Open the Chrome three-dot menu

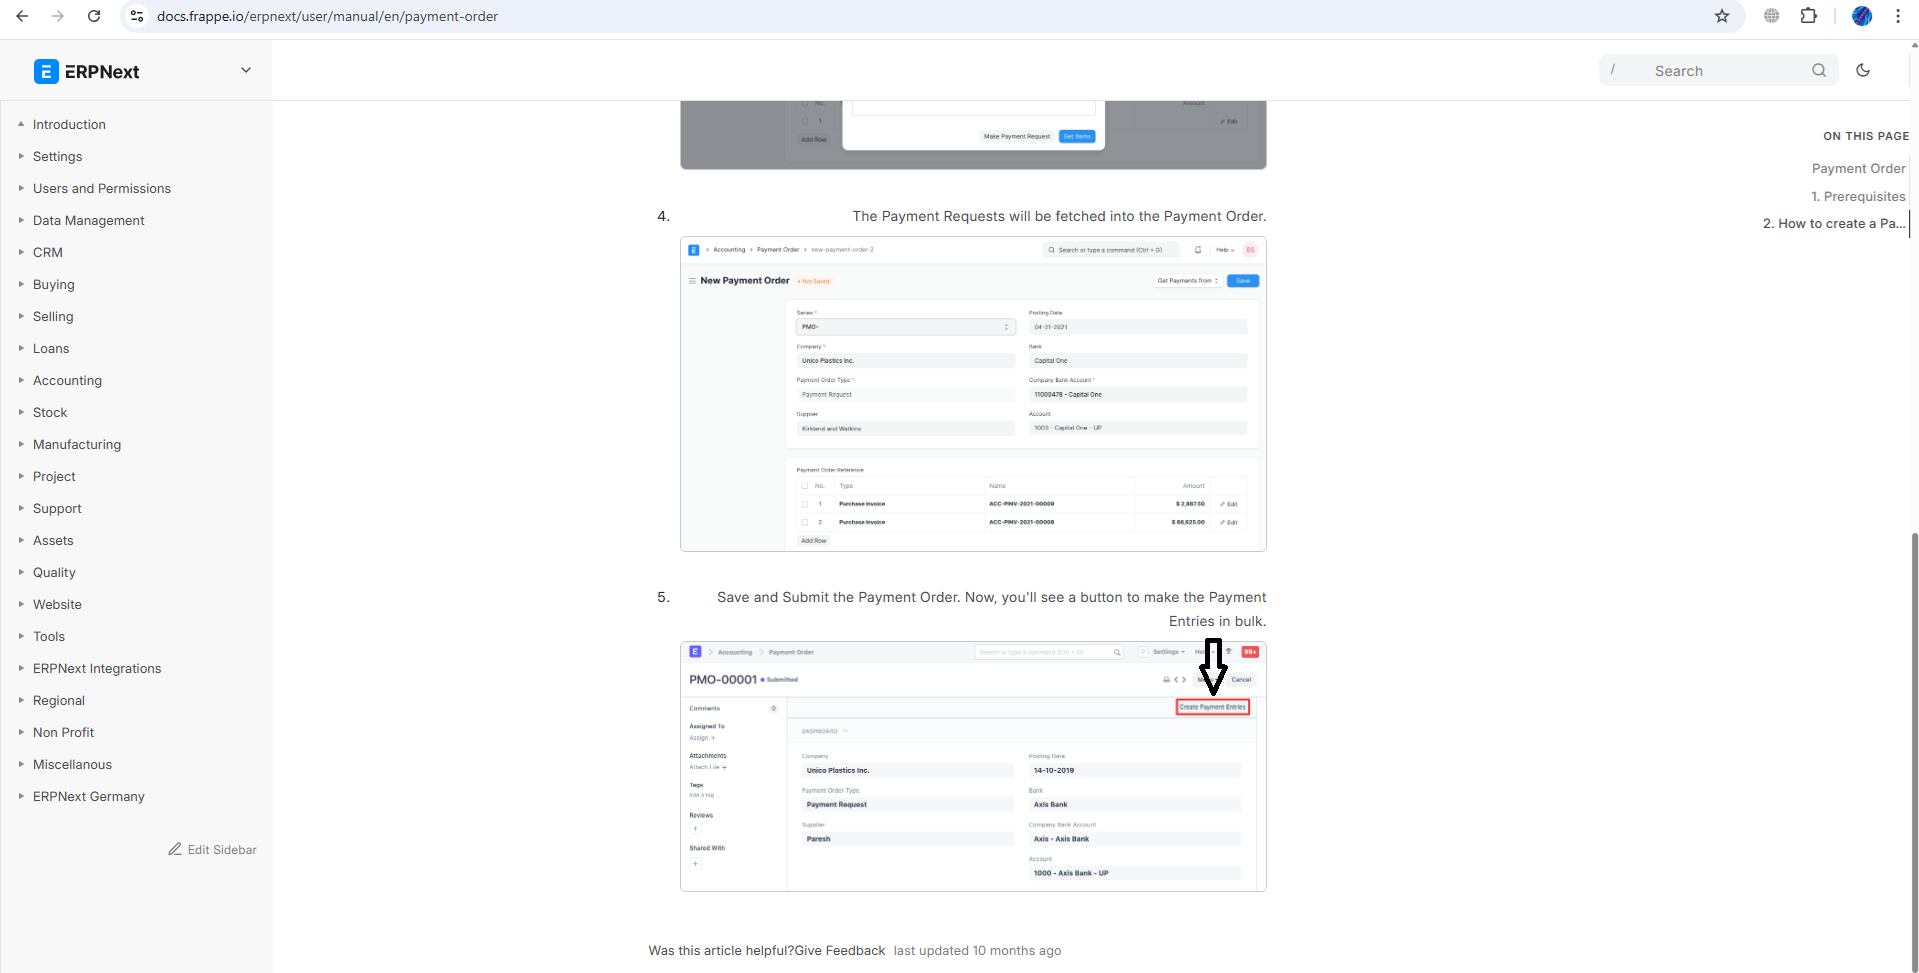pos(1898,16)
